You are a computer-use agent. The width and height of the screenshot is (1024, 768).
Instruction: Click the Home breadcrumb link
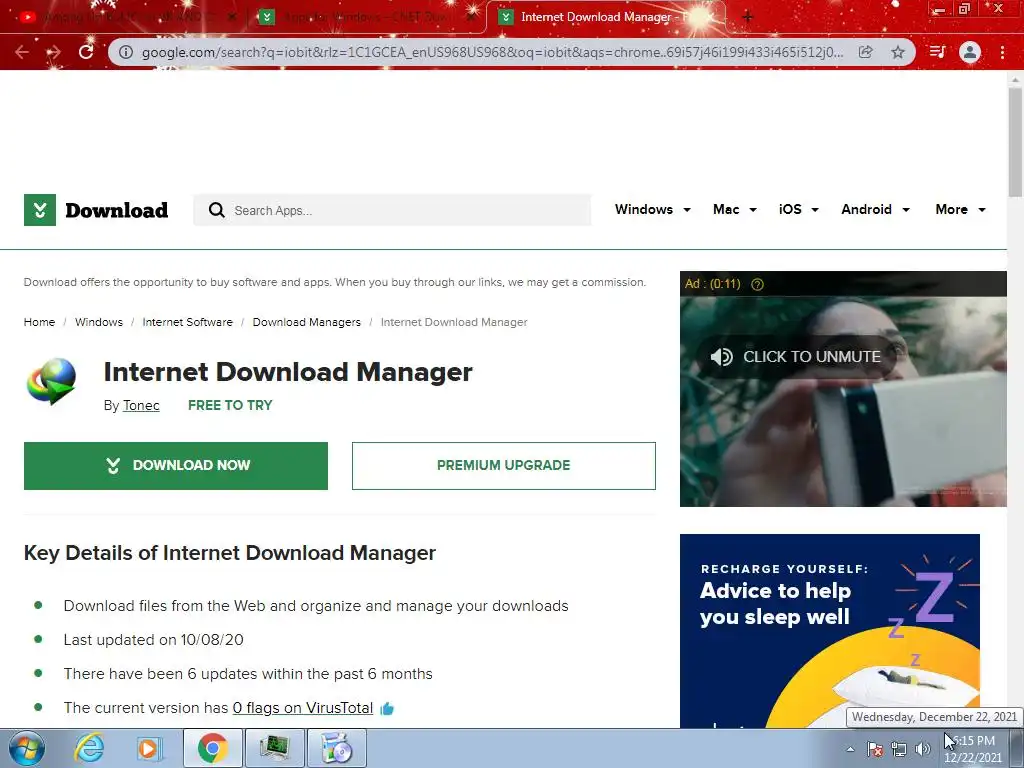(39, 322)
